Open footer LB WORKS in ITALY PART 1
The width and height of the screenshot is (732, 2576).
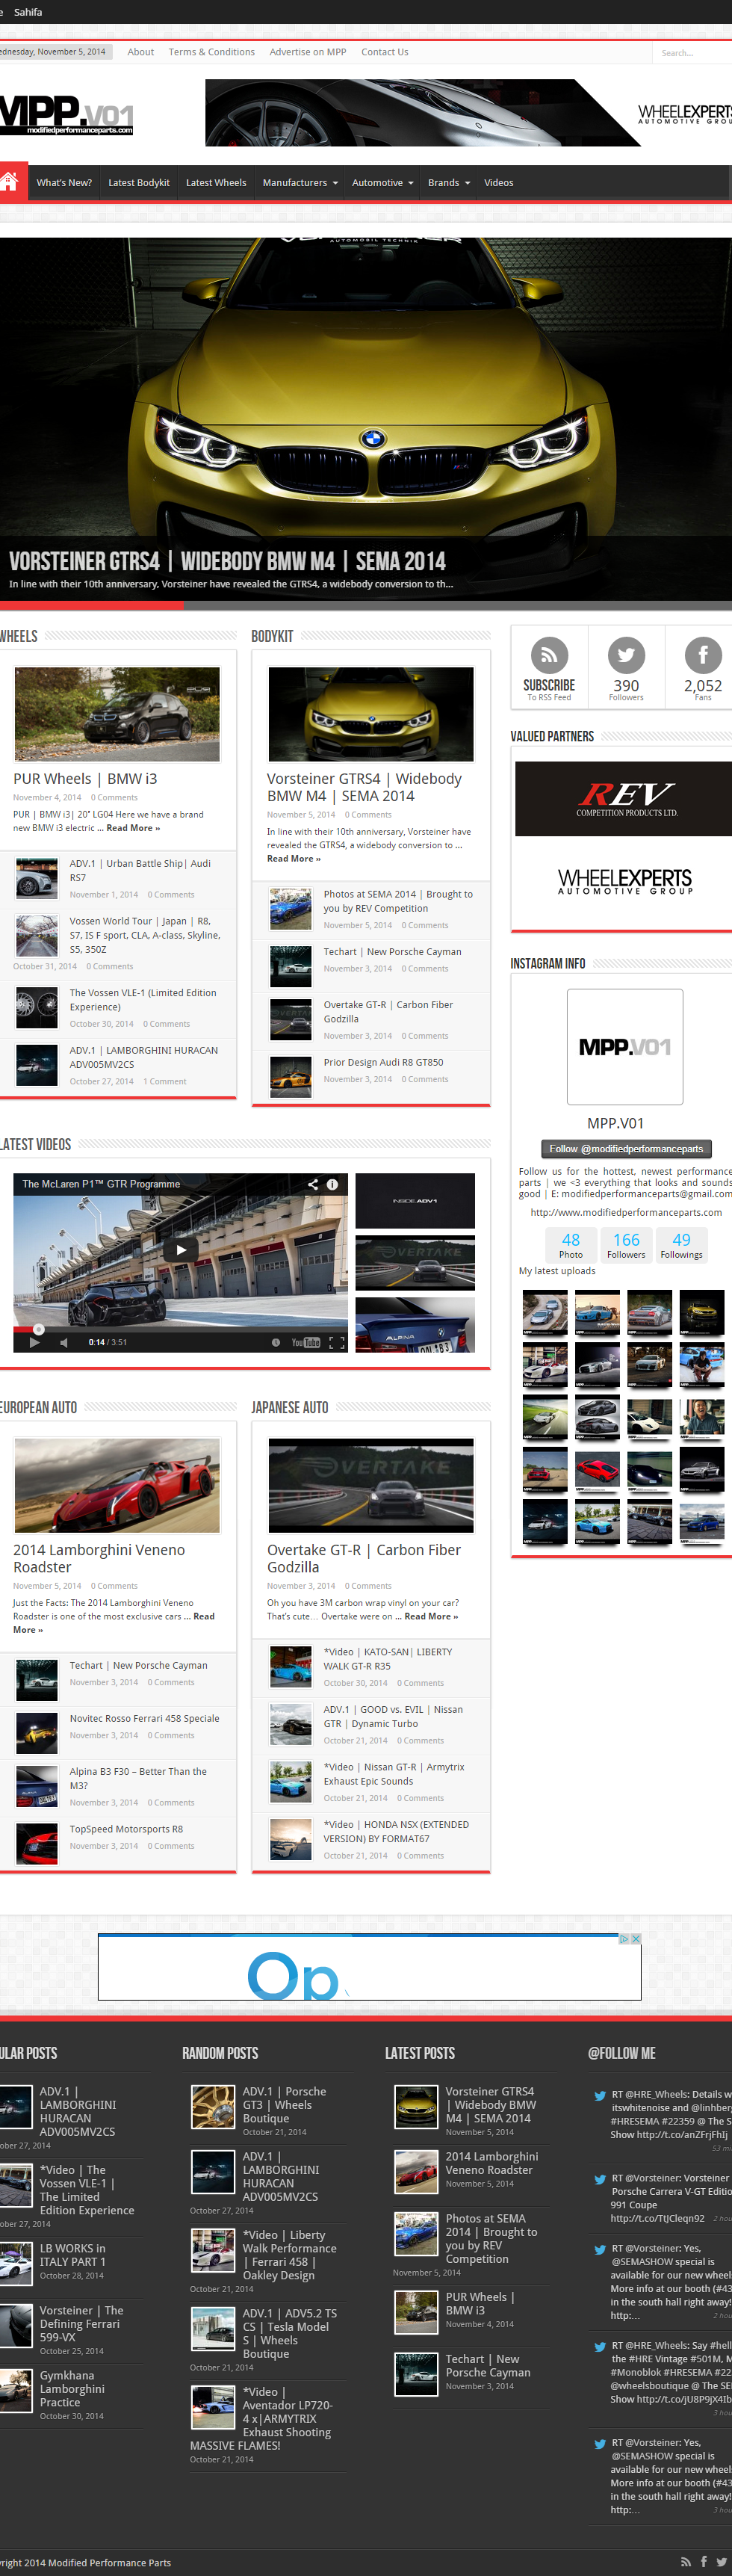[x=72, y=2254]
